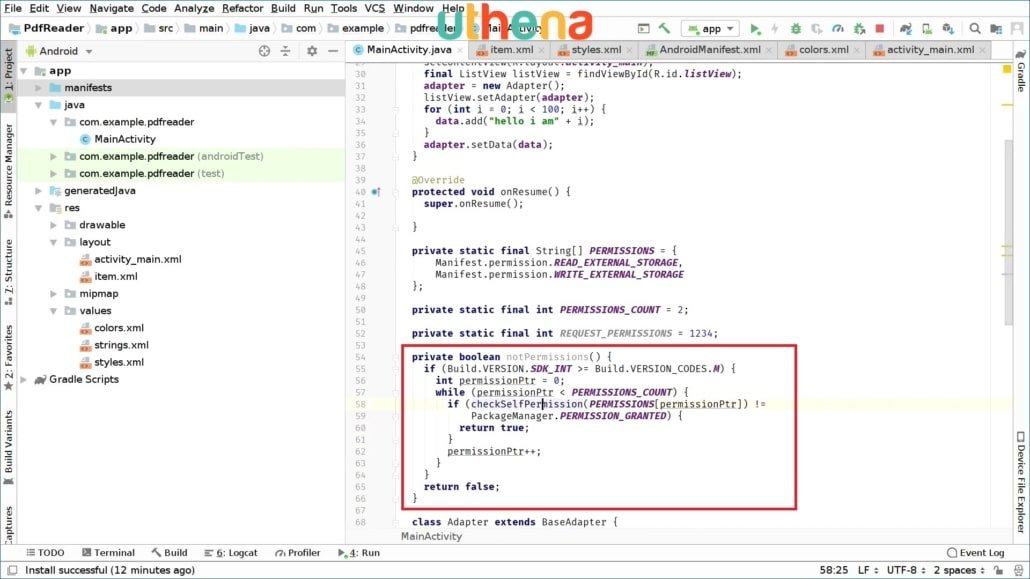Click the override gutter icon at line 40
Viewport: 1030px width, 579px height.
coord(376,192)
